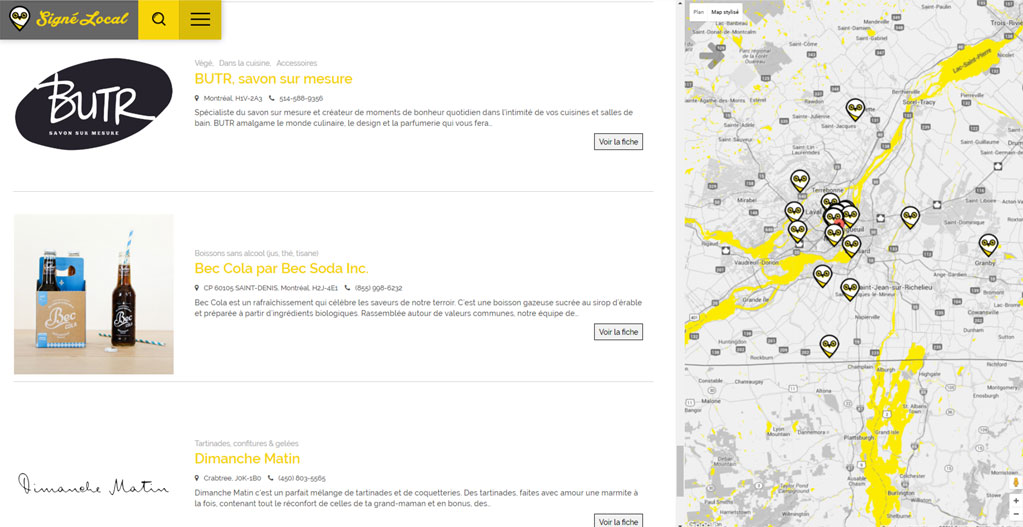Select the owl marker north of Grande-Île

(822, 275)
